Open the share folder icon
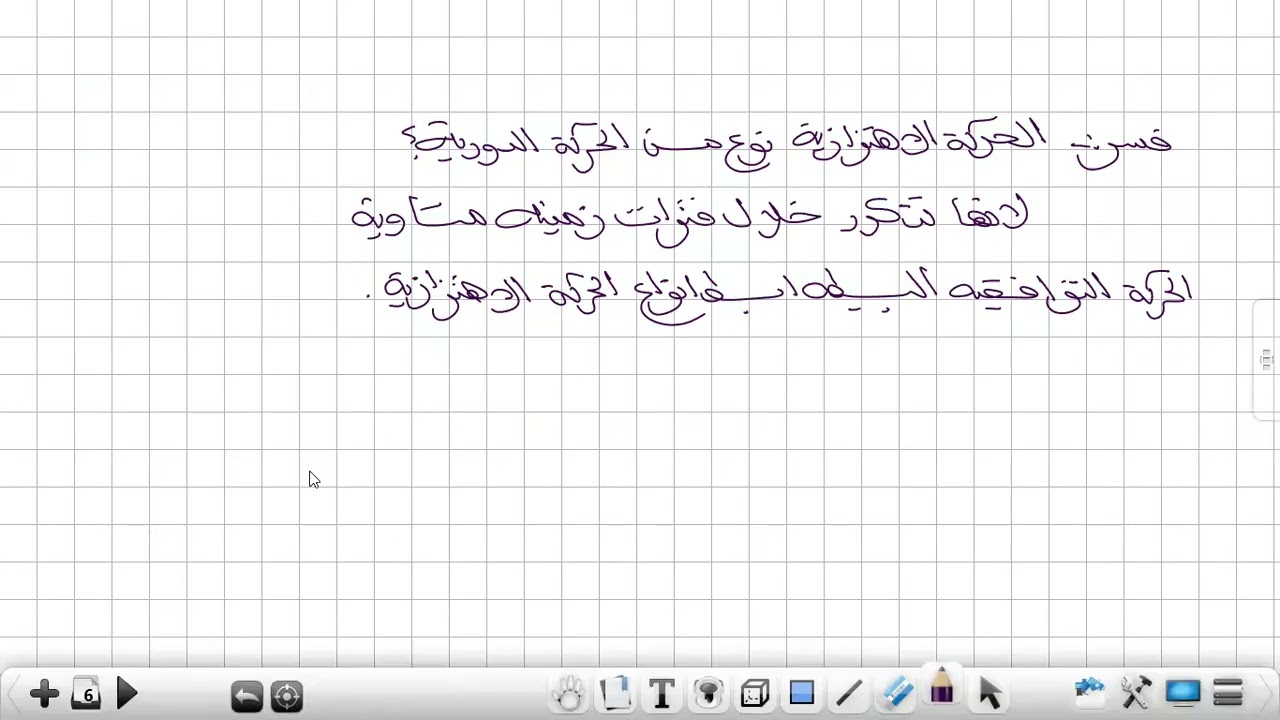Screen dimensions: 1280x720 (x=1090, y=692)
